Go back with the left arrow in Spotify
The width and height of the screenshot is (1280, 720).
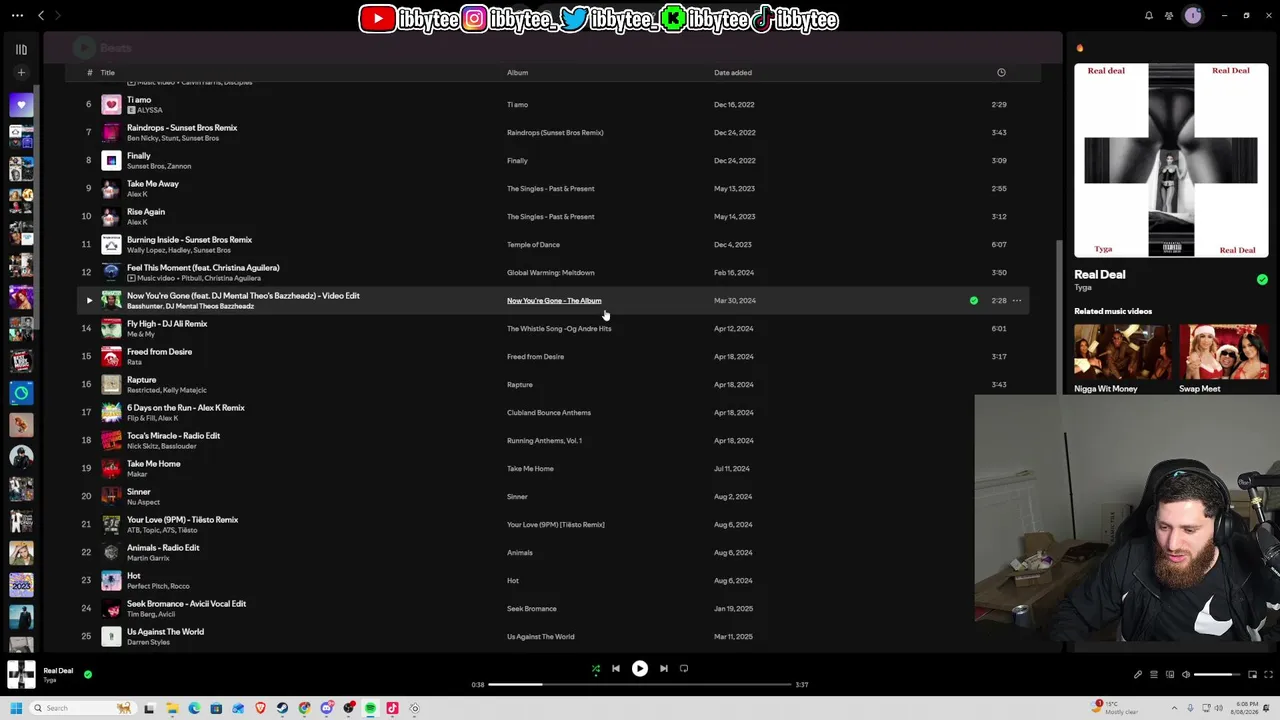tap(41, 15)
